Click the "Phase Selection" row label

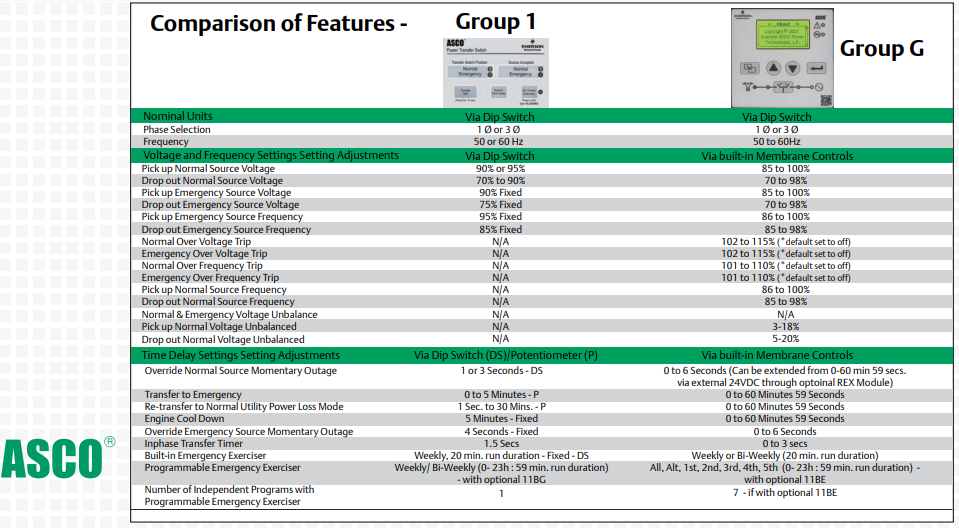tap(177, 130)
